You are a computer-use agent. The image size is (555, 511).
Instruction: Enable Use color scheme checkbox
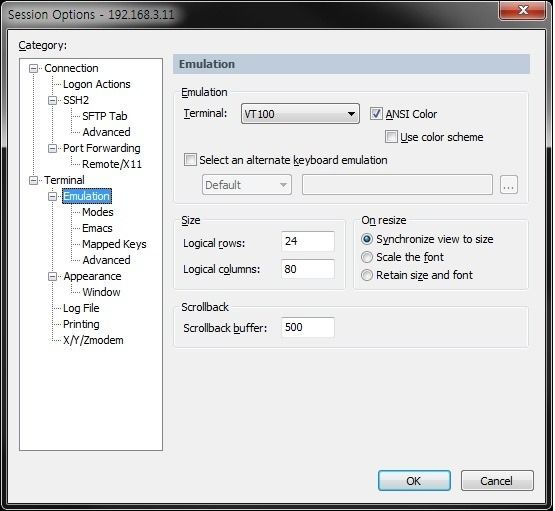click(x=391, y=137)
